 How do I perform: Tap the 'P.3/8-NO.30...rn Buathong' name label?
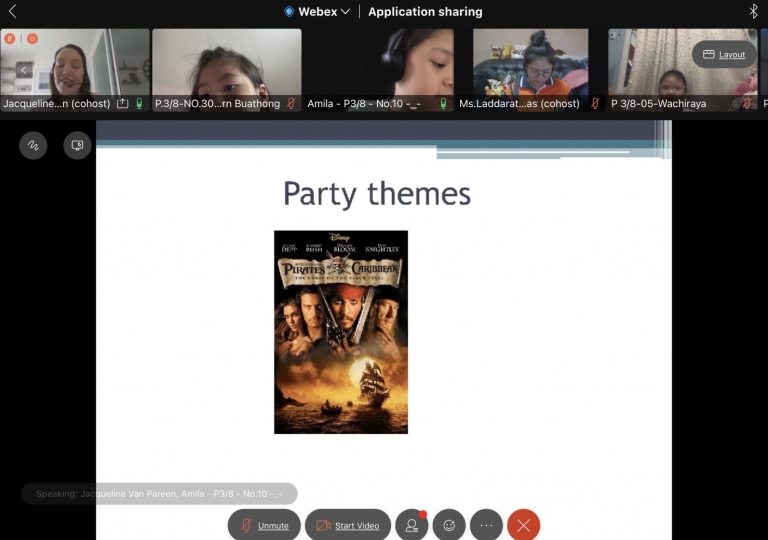click(217, 103)
